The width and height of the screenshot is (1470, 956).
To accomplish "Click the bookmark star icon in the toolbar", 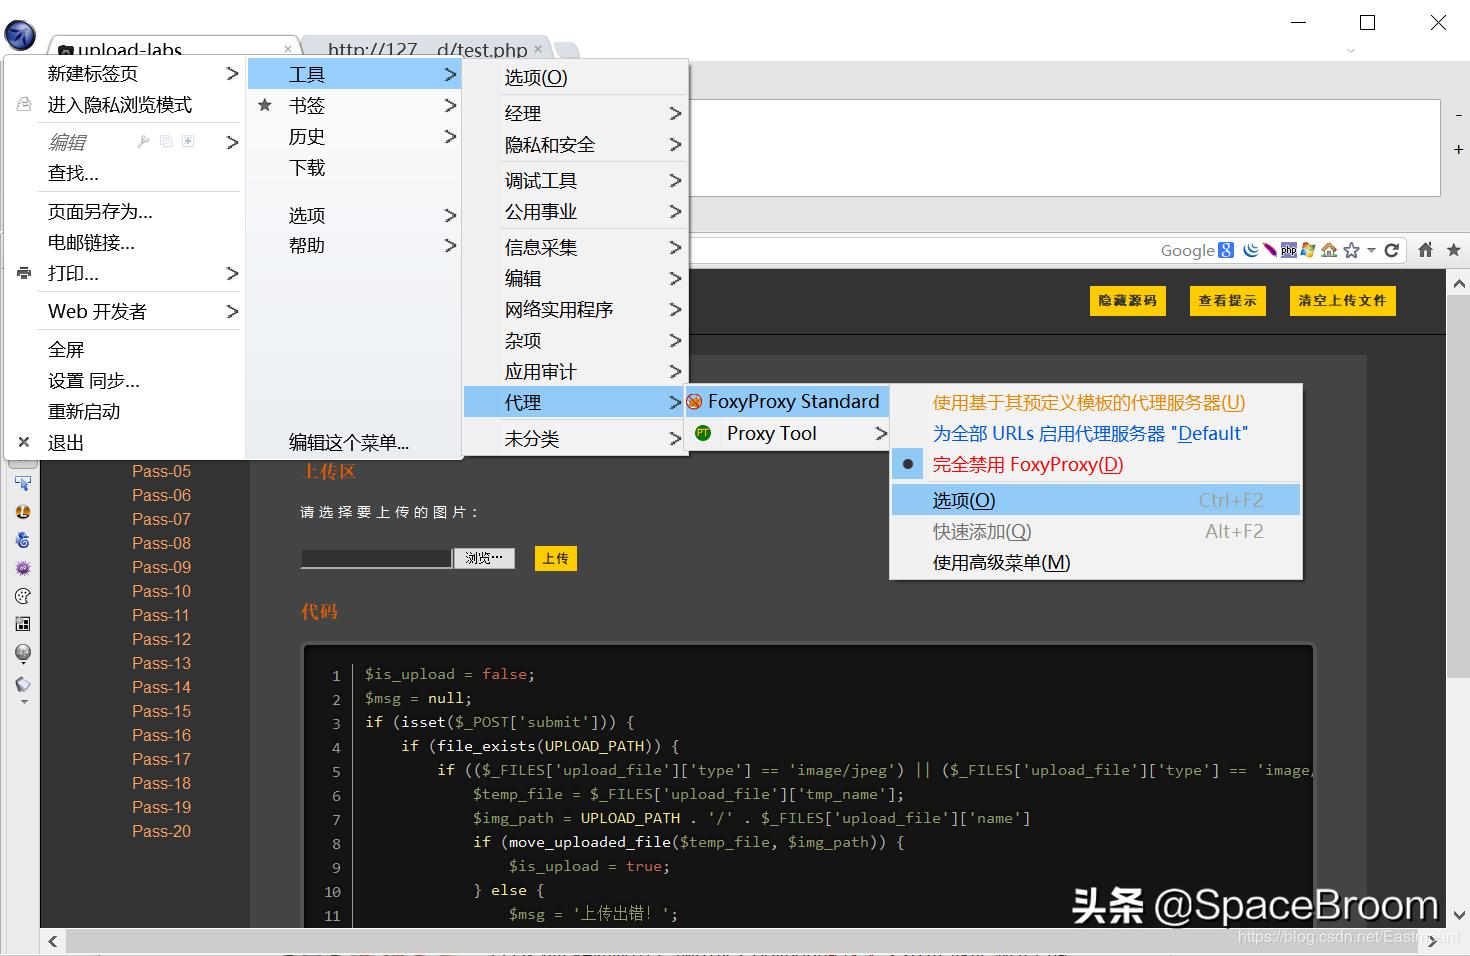I will (1455, 250).
